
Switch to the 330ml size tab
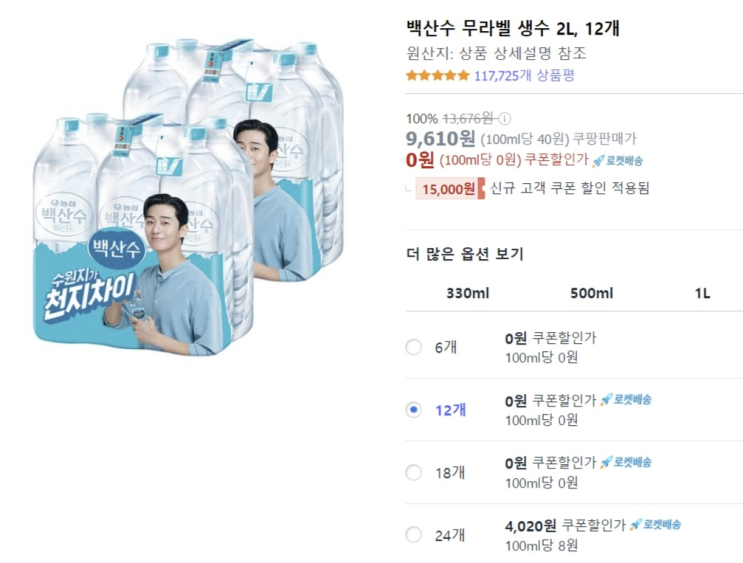pyautogui.click(x=468, y=293)
